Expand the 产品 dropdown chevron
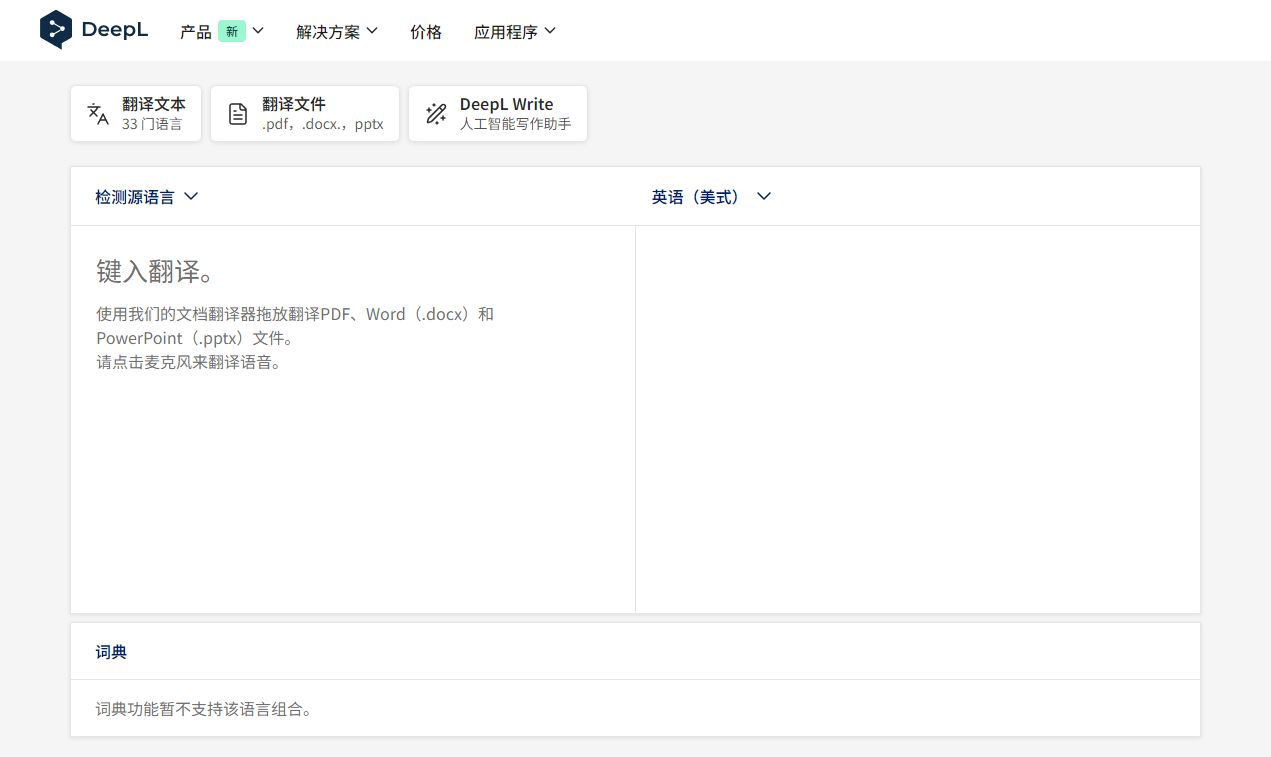The width and height of the screenshot is (1271, 757). point(258,31)
